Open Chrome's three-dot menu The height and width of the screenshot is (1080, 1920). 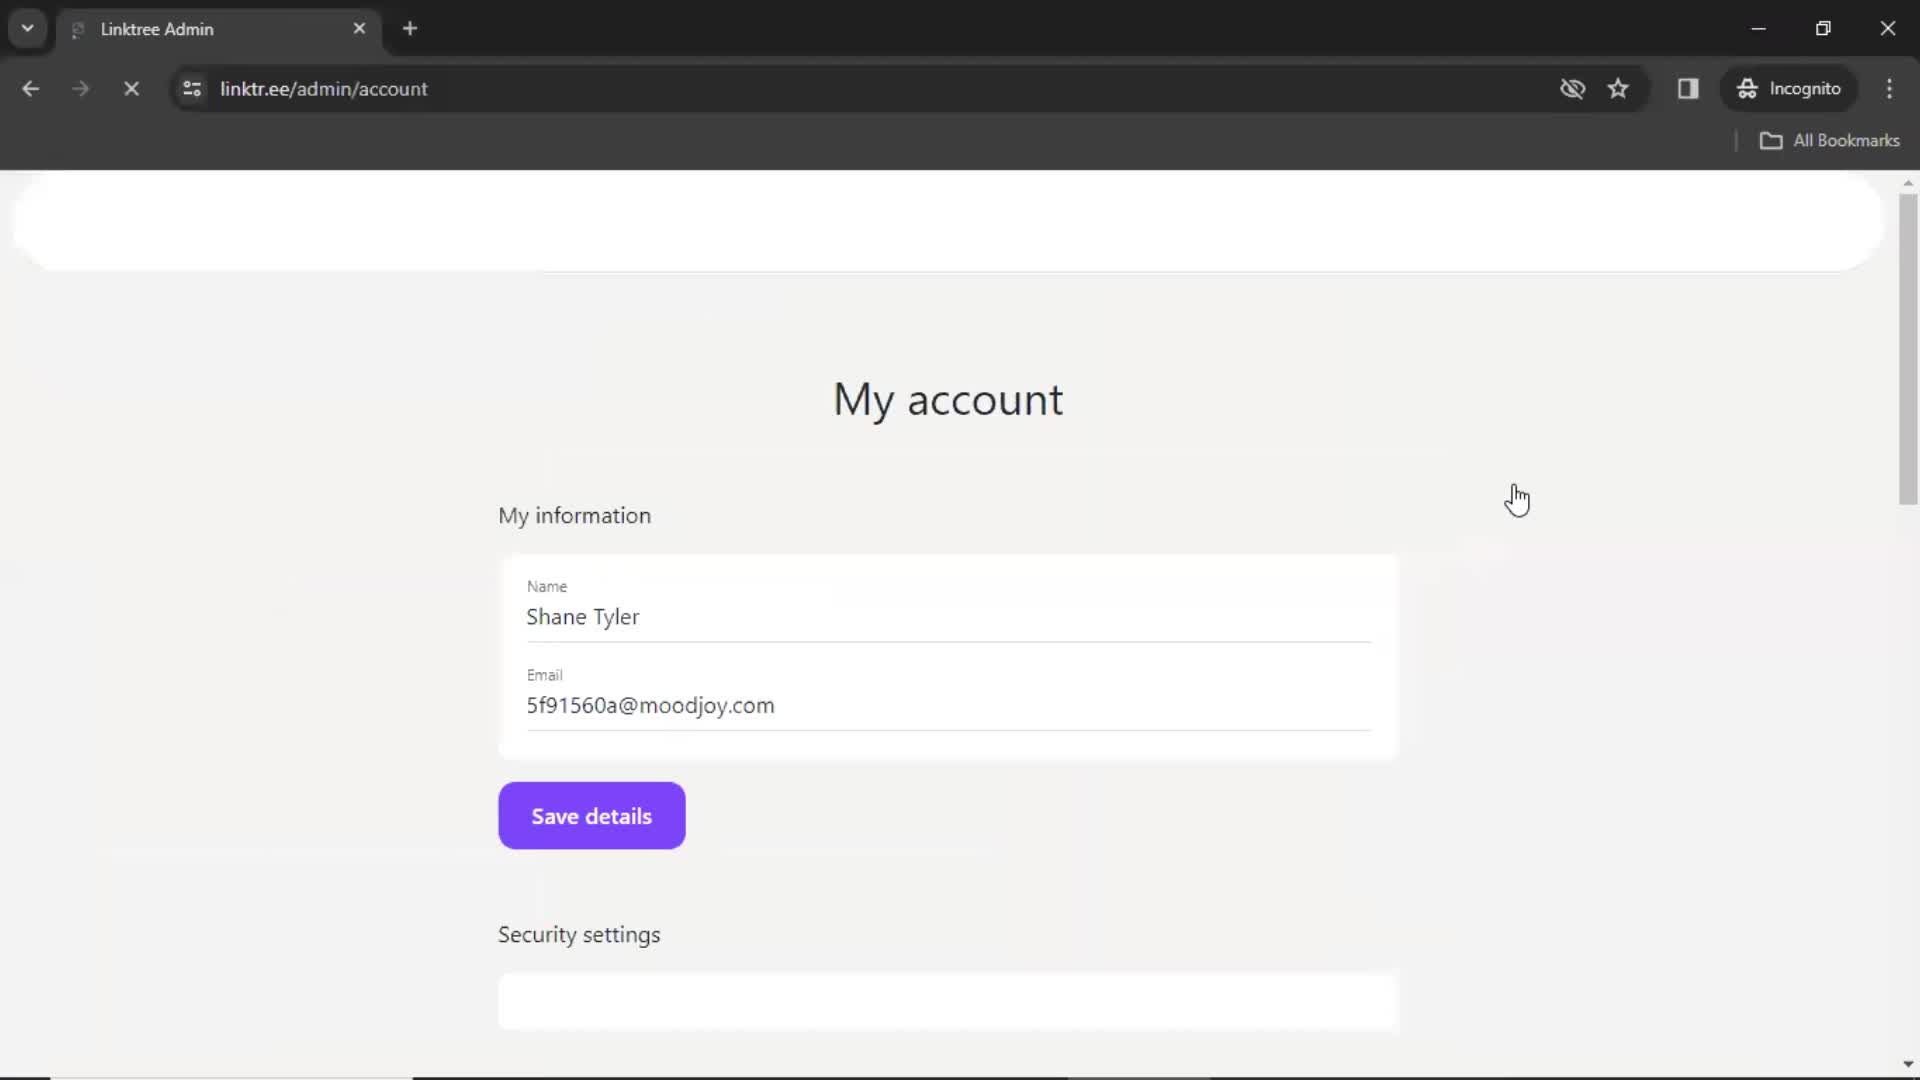pyautogui.click(x=1889, y=89)
